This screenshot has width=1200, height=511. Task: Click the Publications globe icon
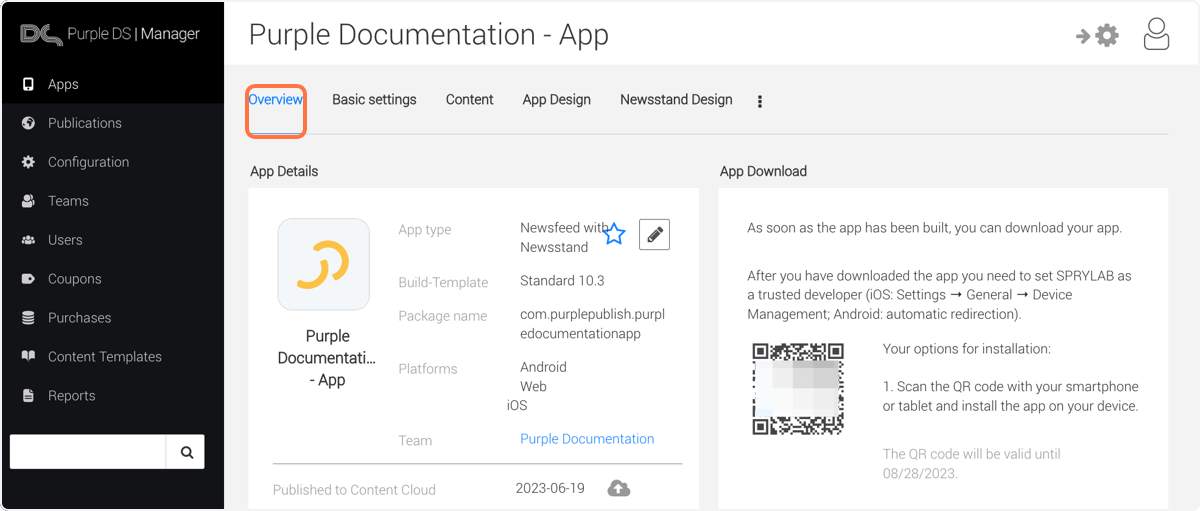click(28, 123)
